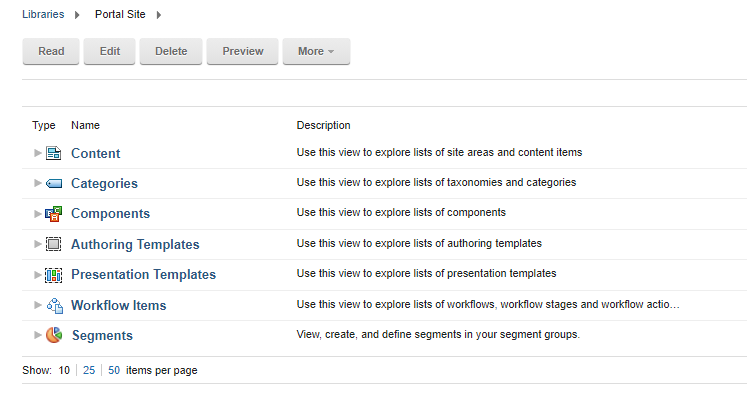Click the Read button

coord(51,51)
